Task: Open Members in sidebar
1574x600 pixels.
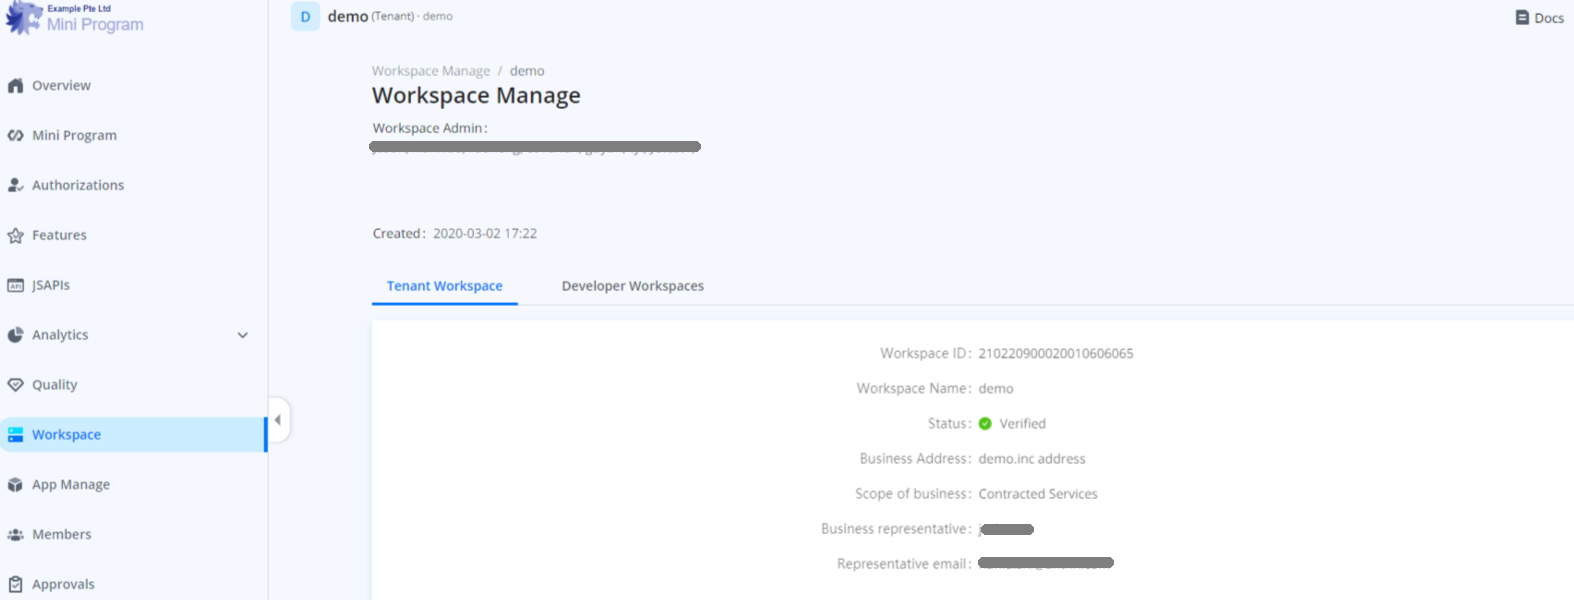Action: tap(61, 535)
